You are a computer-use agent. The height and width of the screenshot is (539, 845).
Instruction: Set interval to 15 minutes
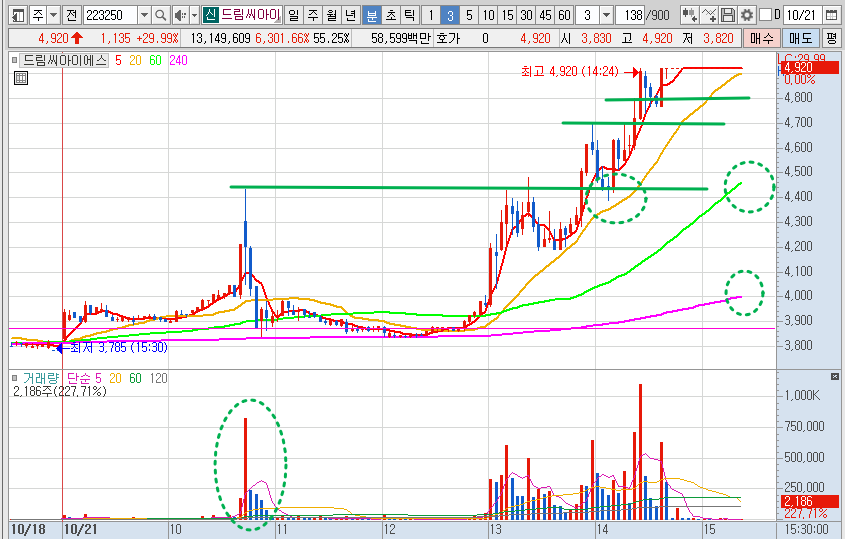point(507,15)
